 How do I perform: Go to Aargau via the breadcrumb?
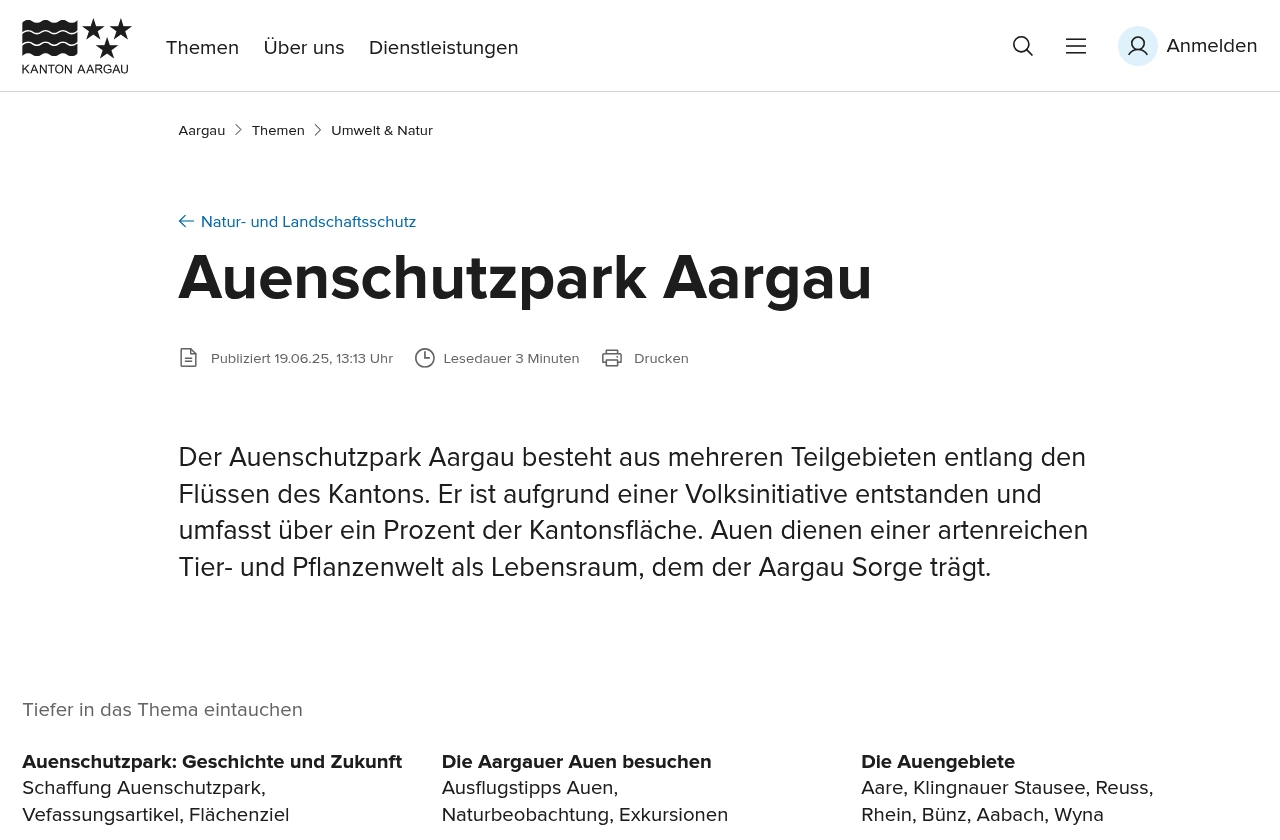click(x=201, y=130)
